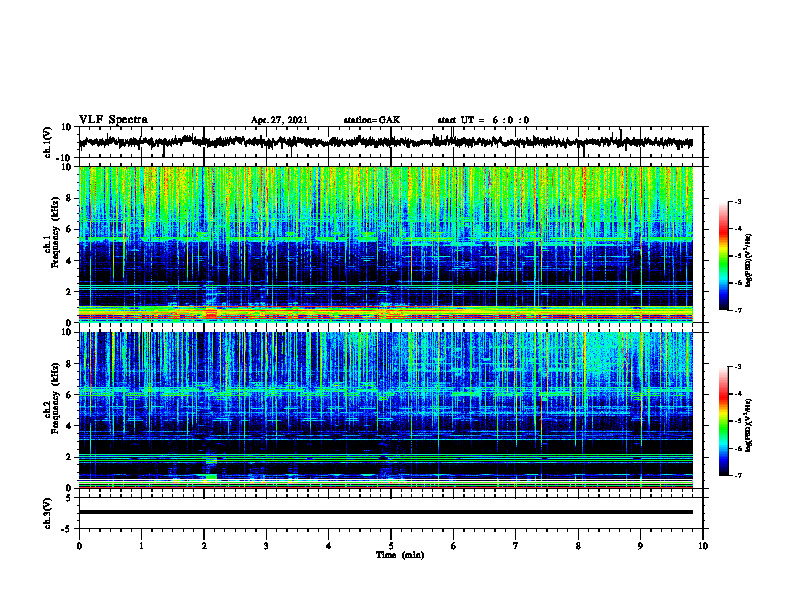
Task: Click the ch.1 voltage waveform trace
Action: click(x=386, y=142)
